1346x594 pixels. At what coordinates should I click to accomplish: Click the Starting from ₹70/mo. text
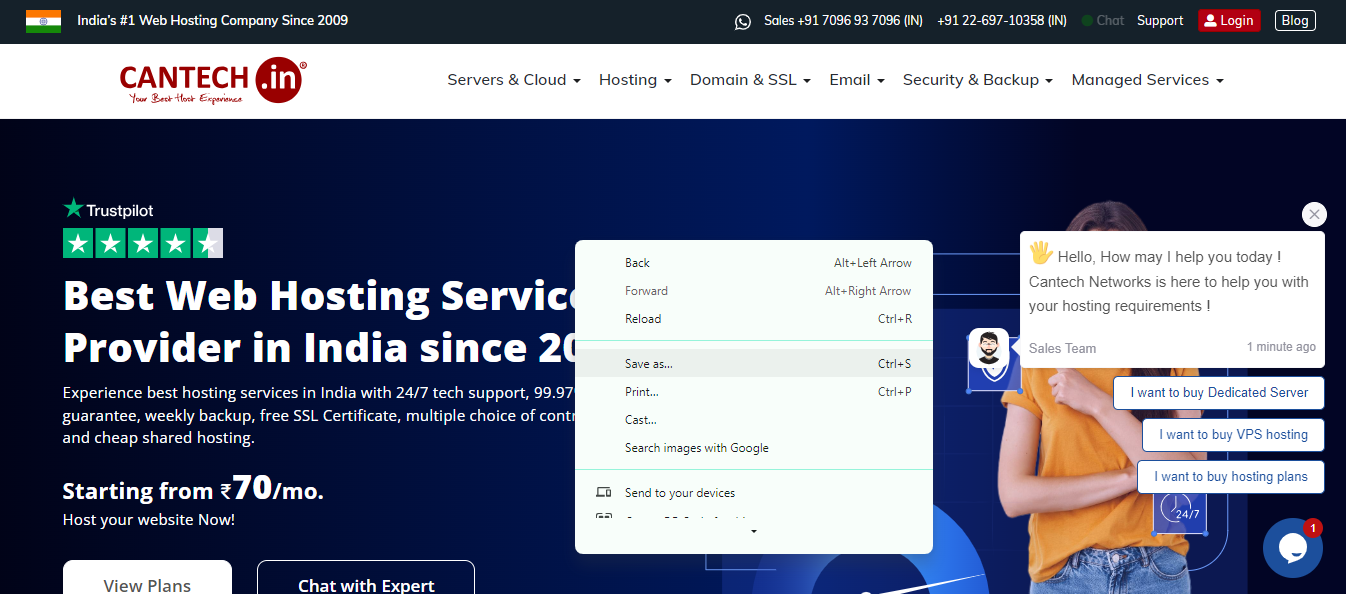coord(193,488)
